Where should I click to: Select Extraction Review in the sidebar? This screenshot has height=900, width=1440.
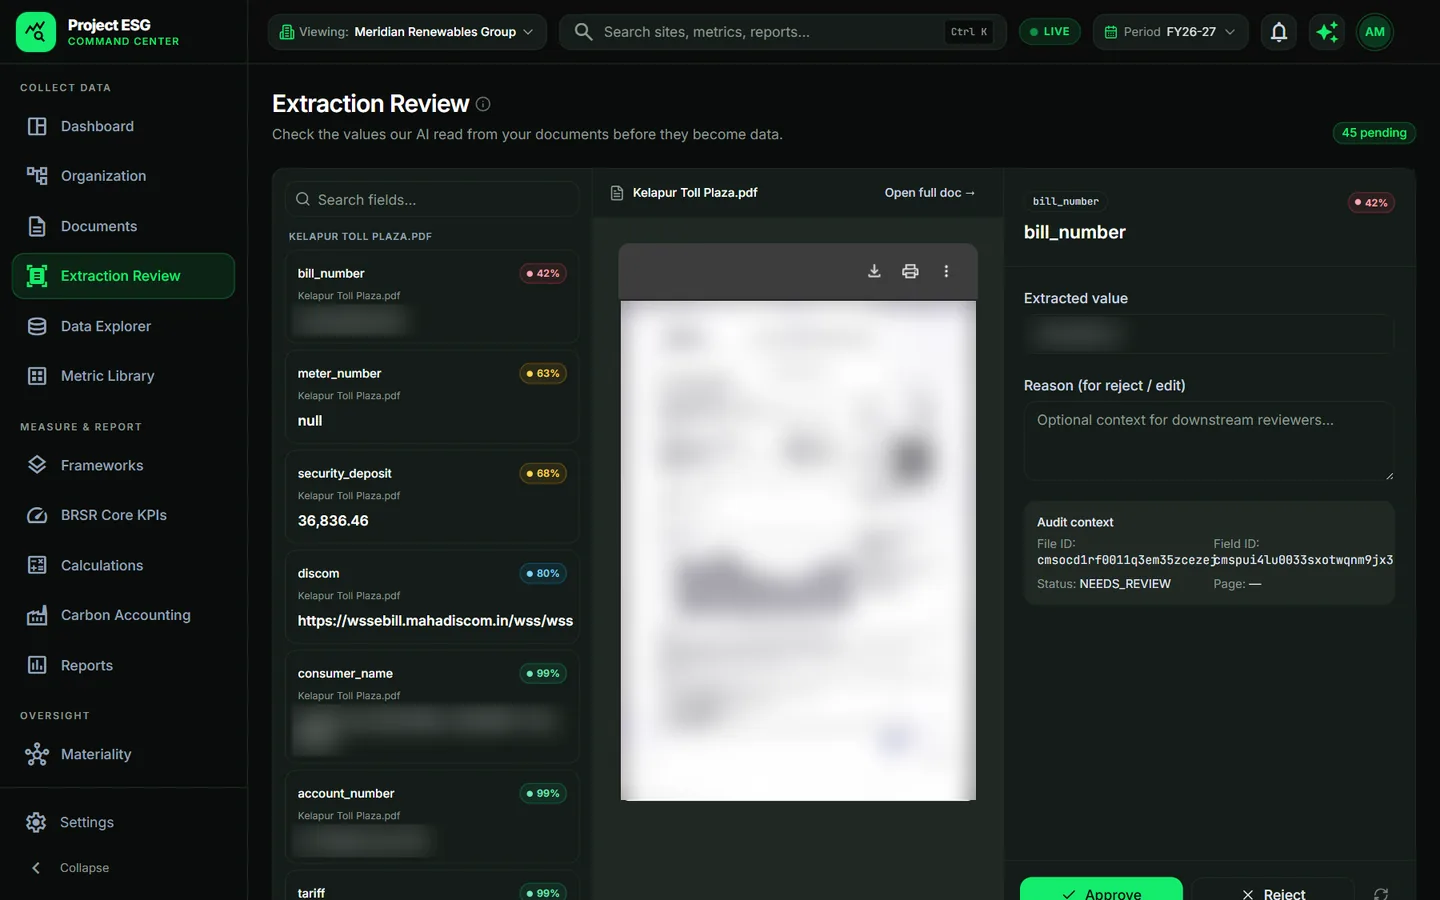123,276
